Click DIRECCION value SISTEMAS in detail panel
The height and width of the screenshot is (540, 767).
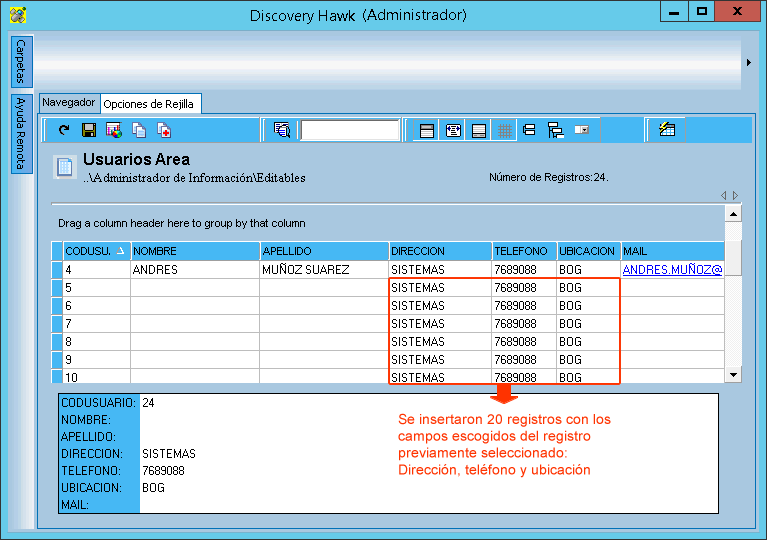click(169, 454)
